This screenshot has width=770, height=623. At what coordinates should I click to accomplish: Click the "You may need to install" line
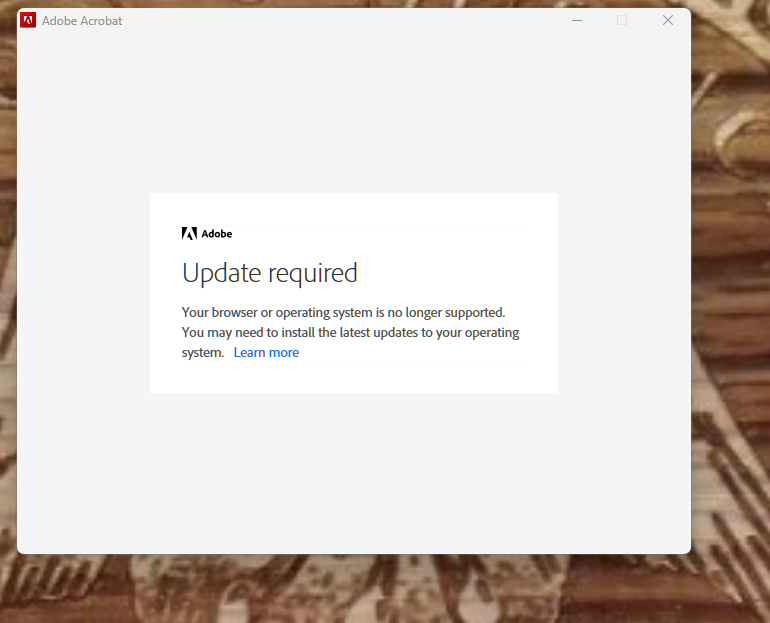[x=350, y=333]
